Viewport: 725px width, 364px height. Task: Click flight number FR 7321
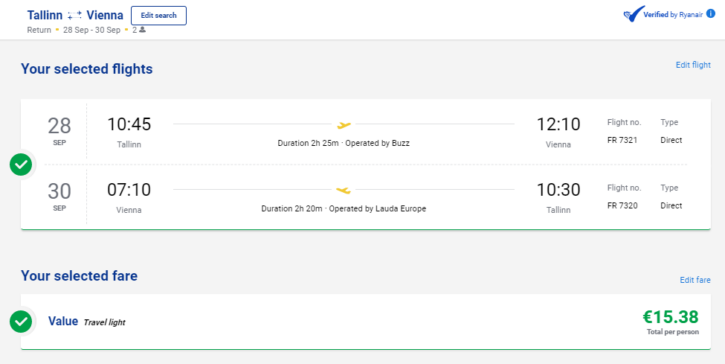[622, 140]
